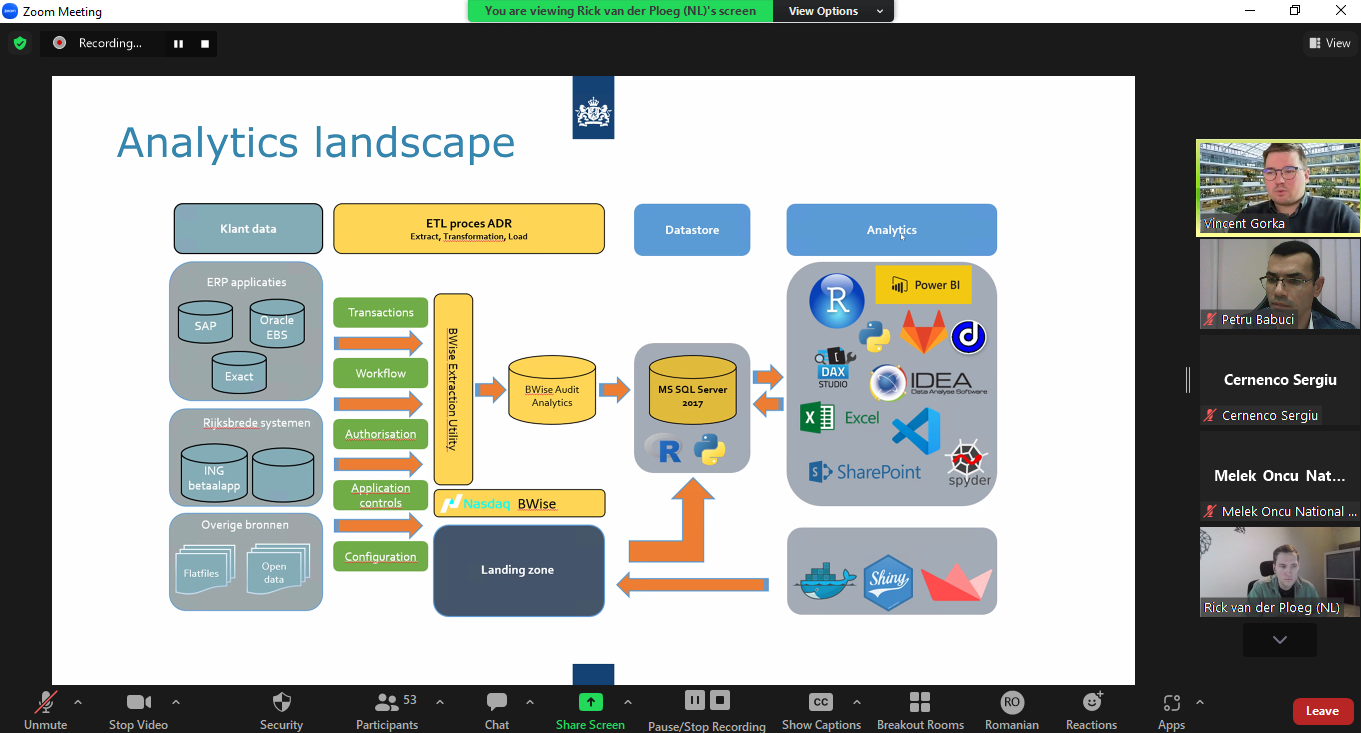The height and width of the screenshot is (733, 1361).
Task: Click the SAP database cylinder
Action: point(205,324)
